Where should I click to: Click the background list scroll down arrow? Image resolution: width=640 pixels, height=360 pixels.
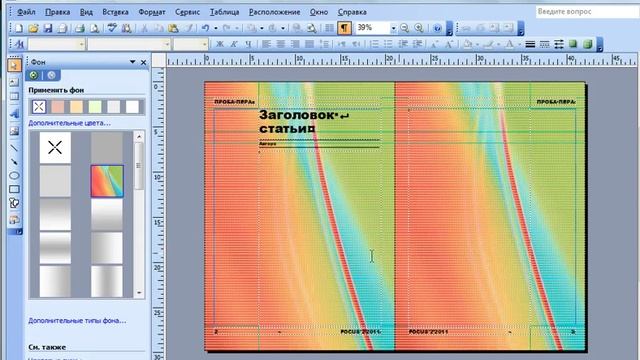pyautogui.click(x=139, y=293)
